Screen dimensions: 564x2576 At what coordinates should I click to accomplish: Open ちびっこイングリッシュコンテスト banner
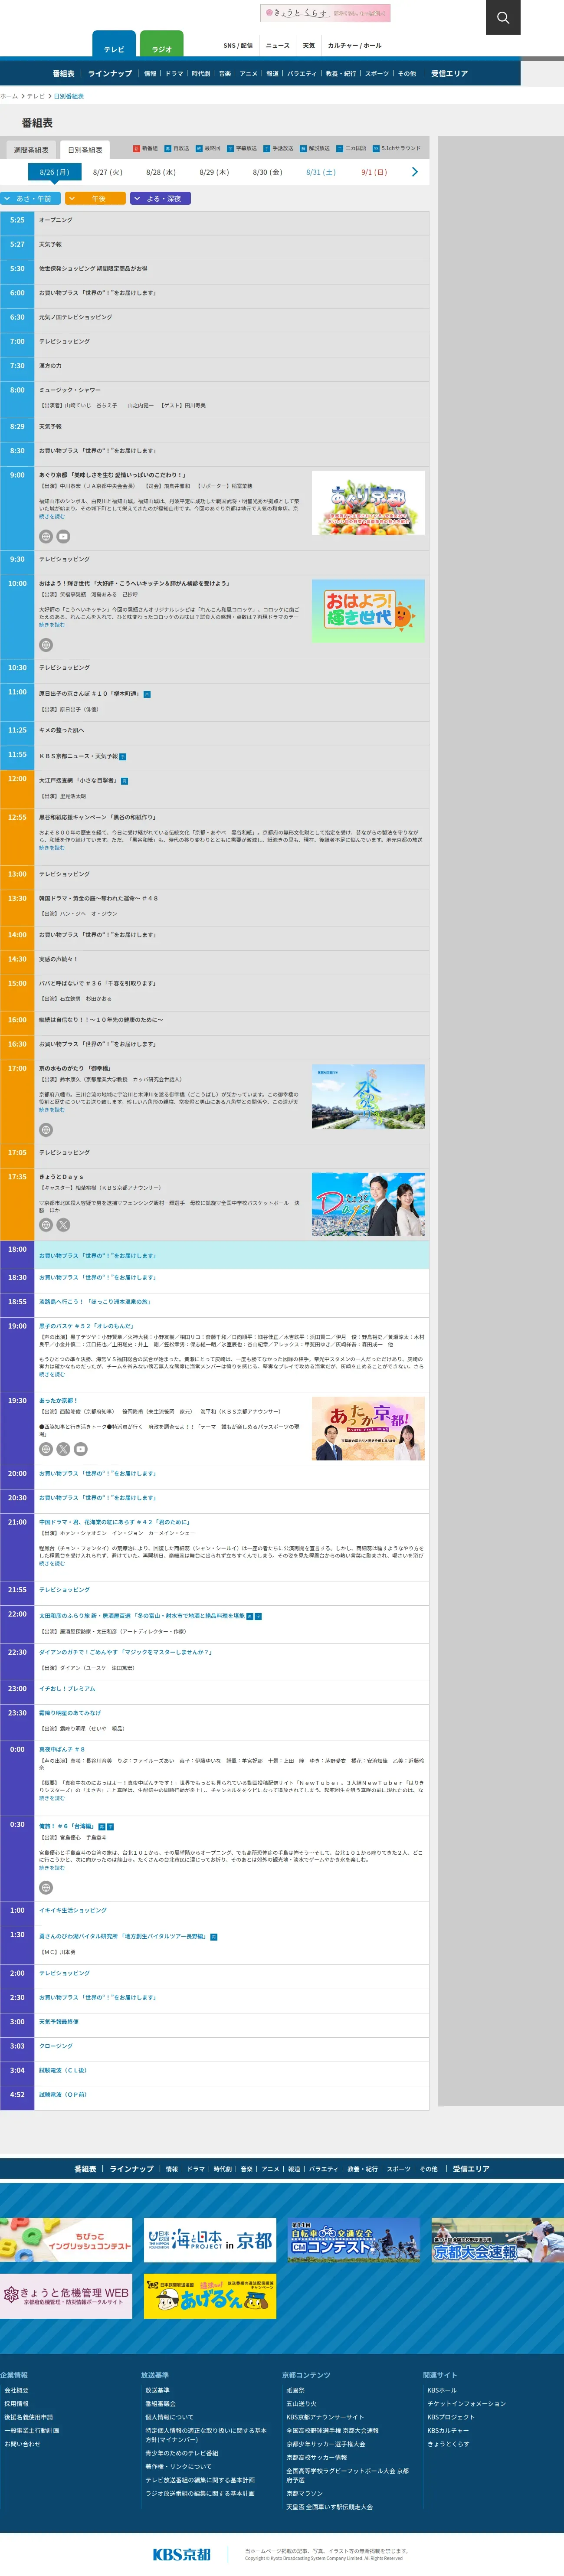tap(66, 2240)
